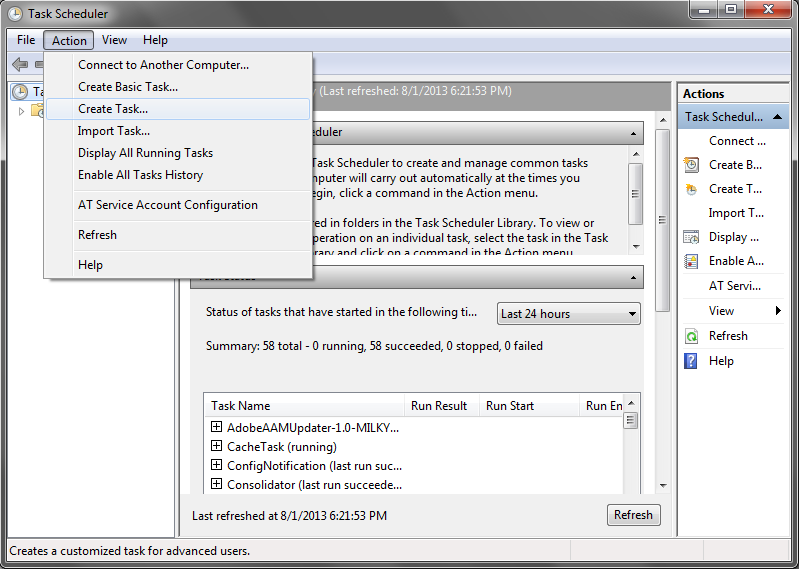799x569 pixels.
Task: Select Display All Running Tasks in the menu
Action: [x=178, y=153]
